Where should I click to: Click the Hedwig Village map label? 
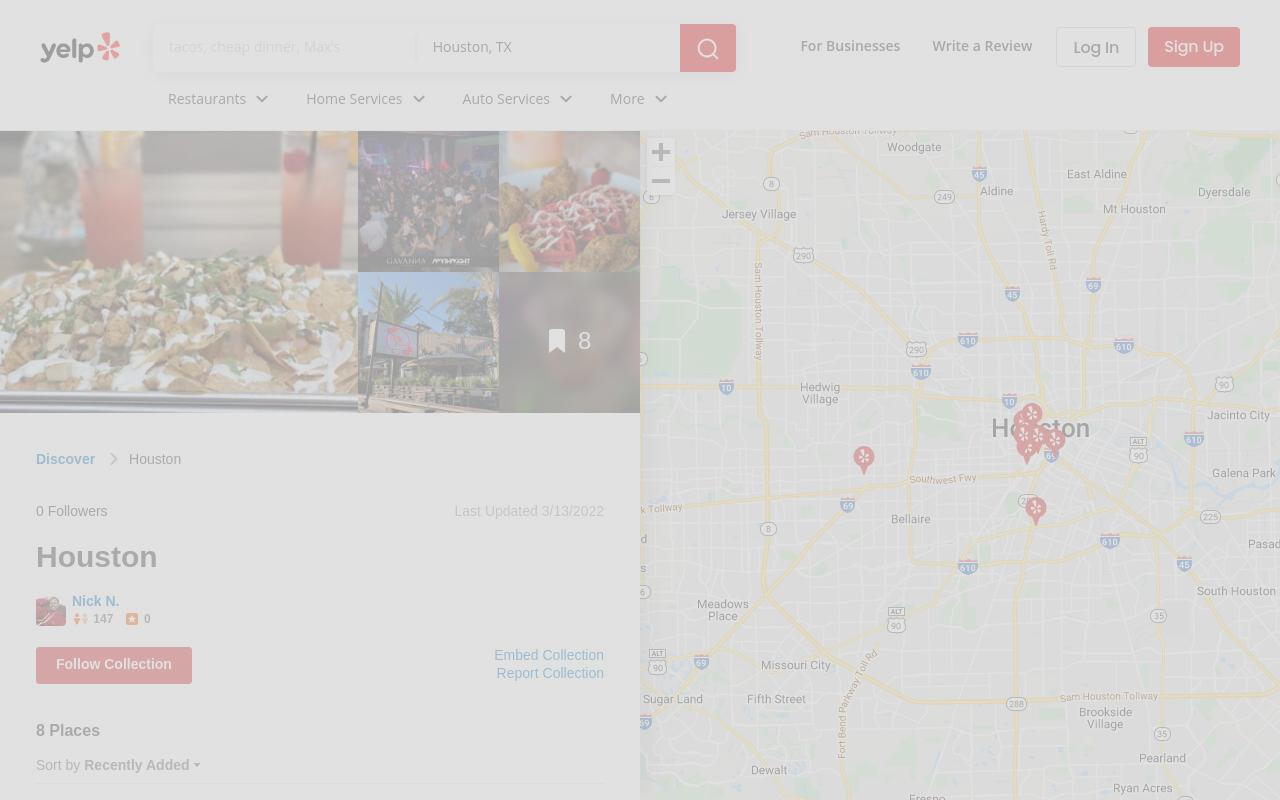coord(820,393)
